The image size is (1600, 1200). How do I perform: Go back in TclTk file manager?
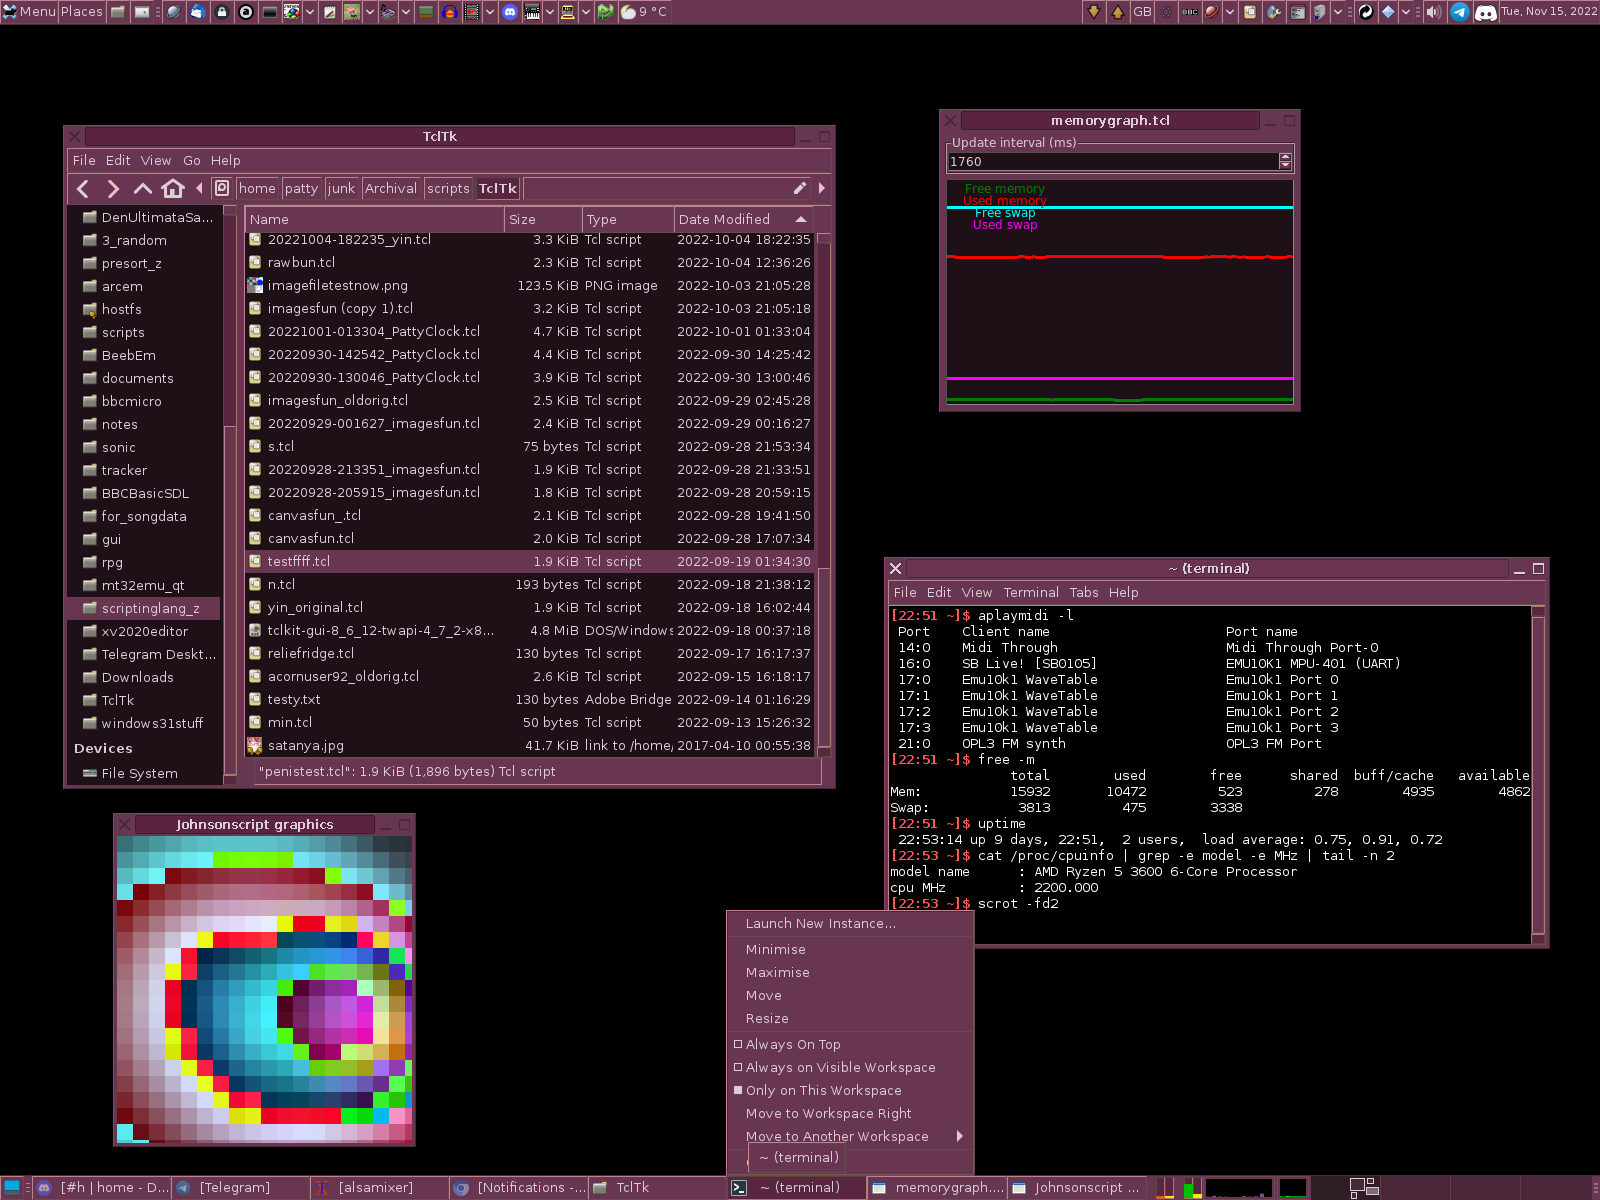coord(84,188)
